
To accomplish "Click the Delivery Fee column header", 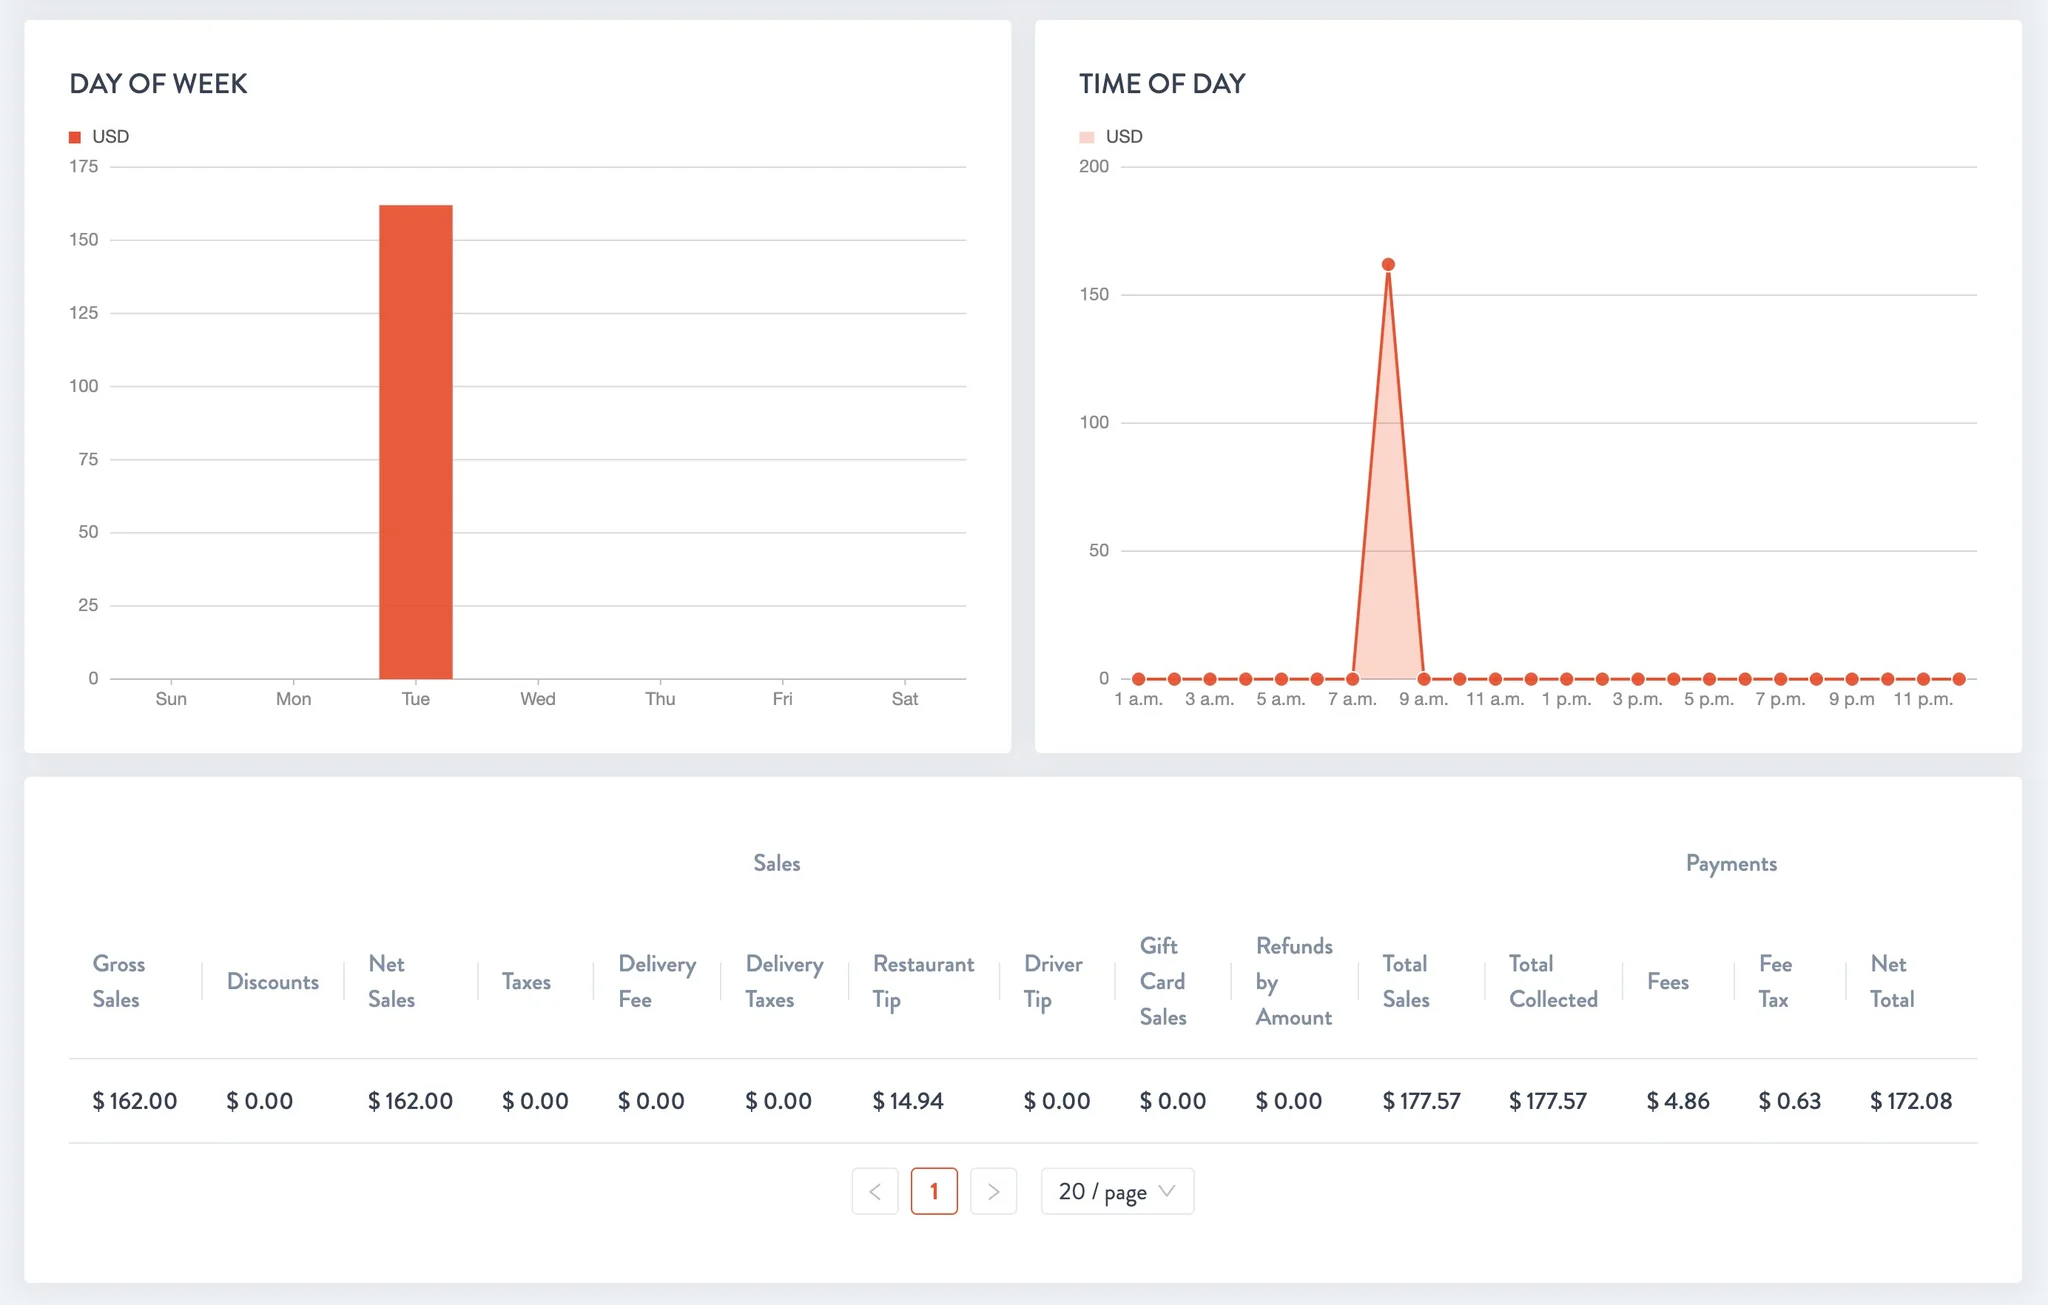I will pos(657,981).
